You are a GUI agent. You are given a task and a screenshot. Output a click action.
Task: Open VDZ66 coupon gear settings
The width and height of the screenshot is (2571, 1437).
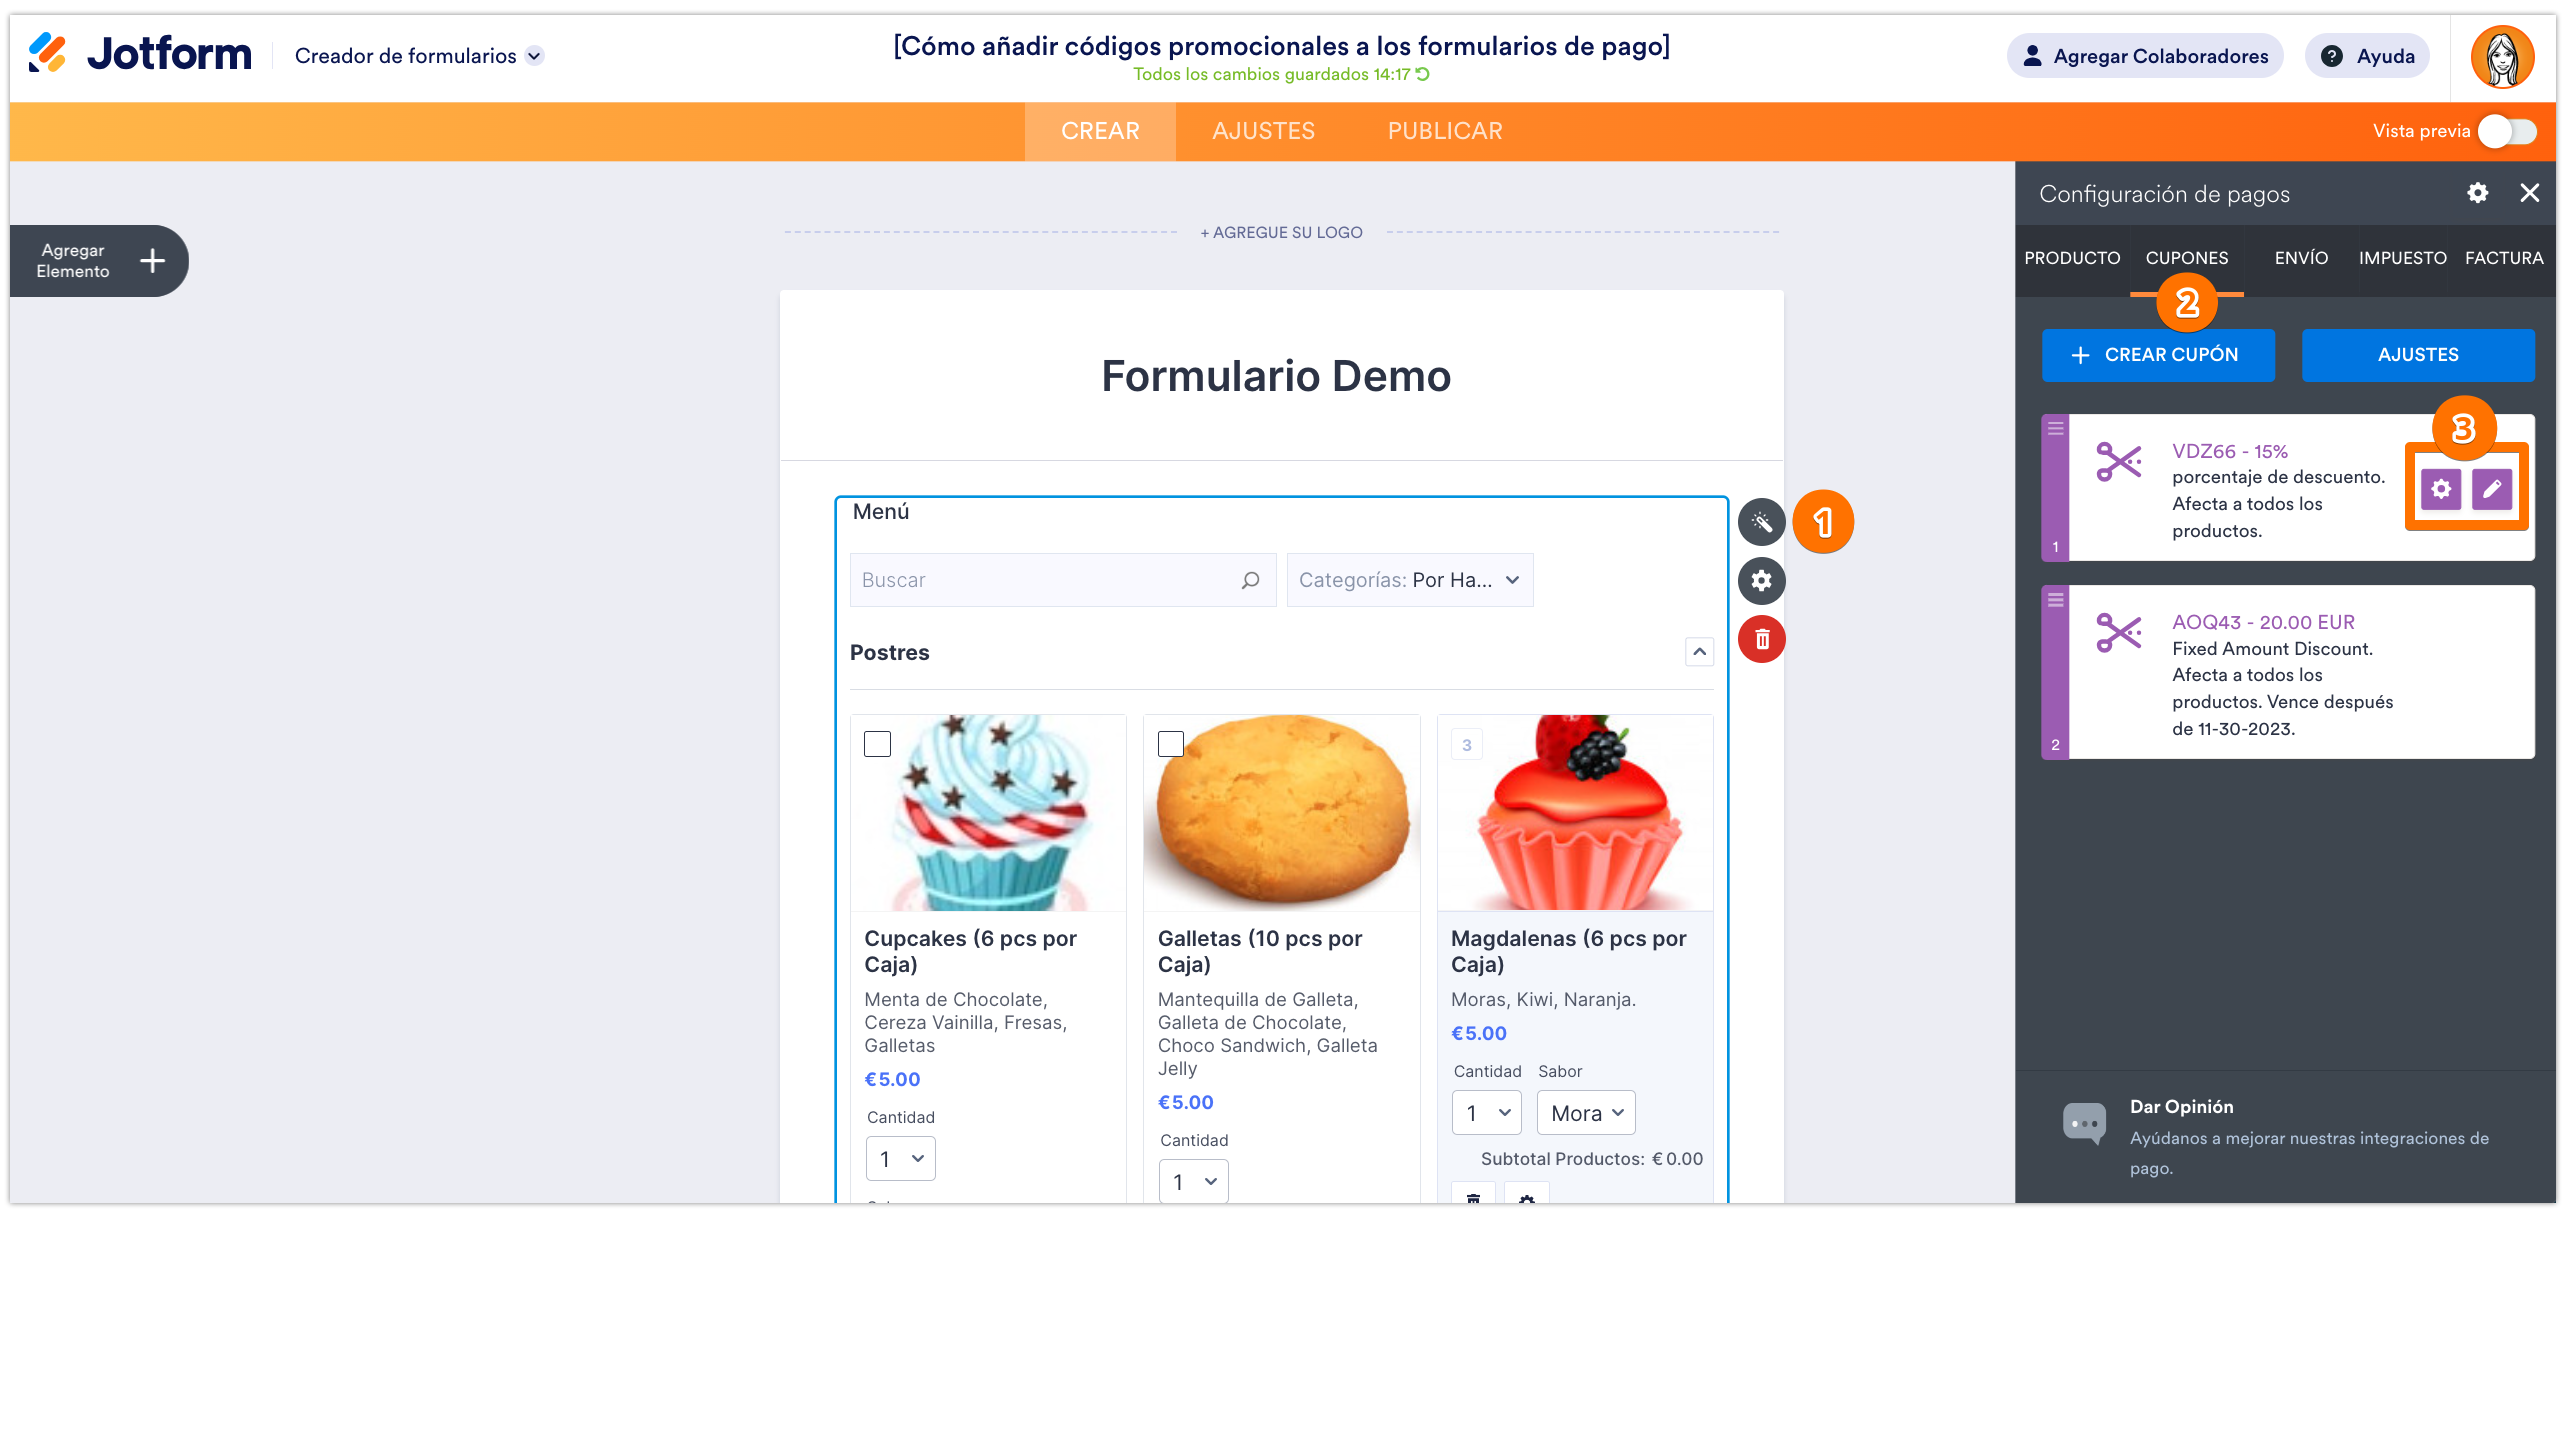(x=2440, y=489)
